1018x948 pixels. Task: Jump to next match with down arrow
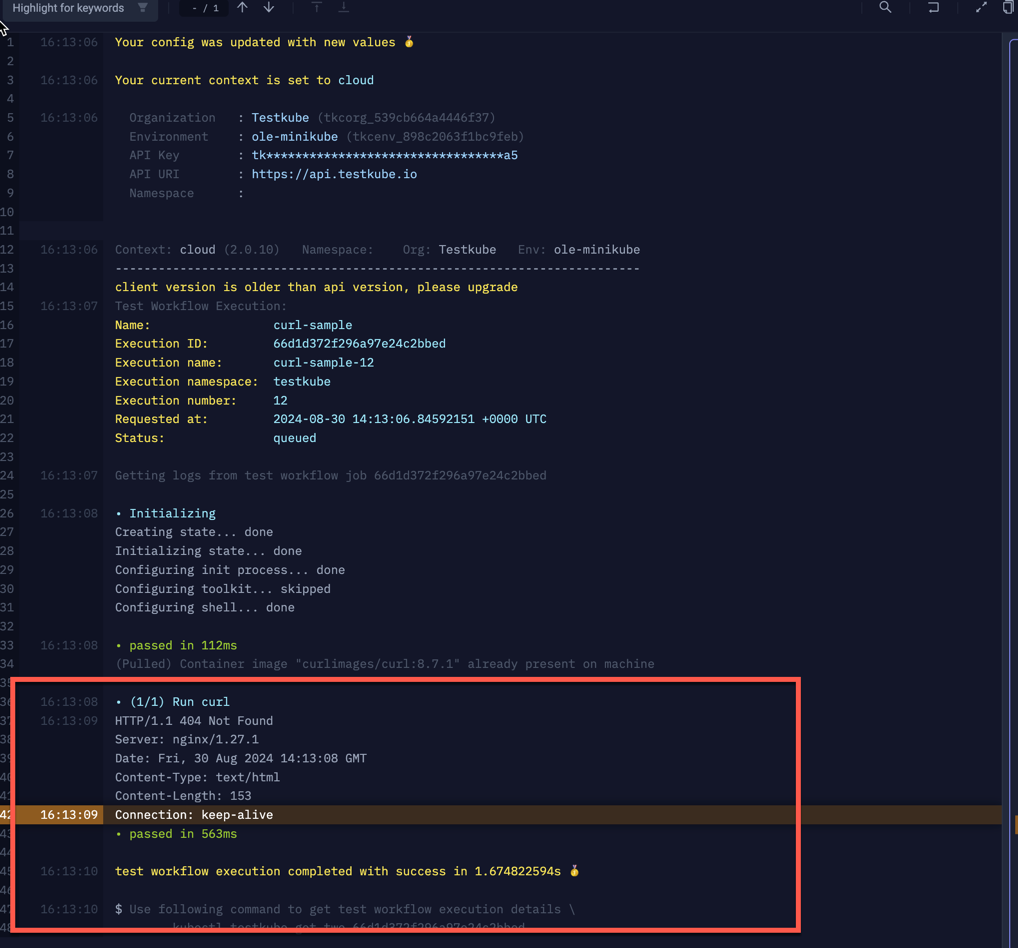pyautogui.click(x=267, y=8)
